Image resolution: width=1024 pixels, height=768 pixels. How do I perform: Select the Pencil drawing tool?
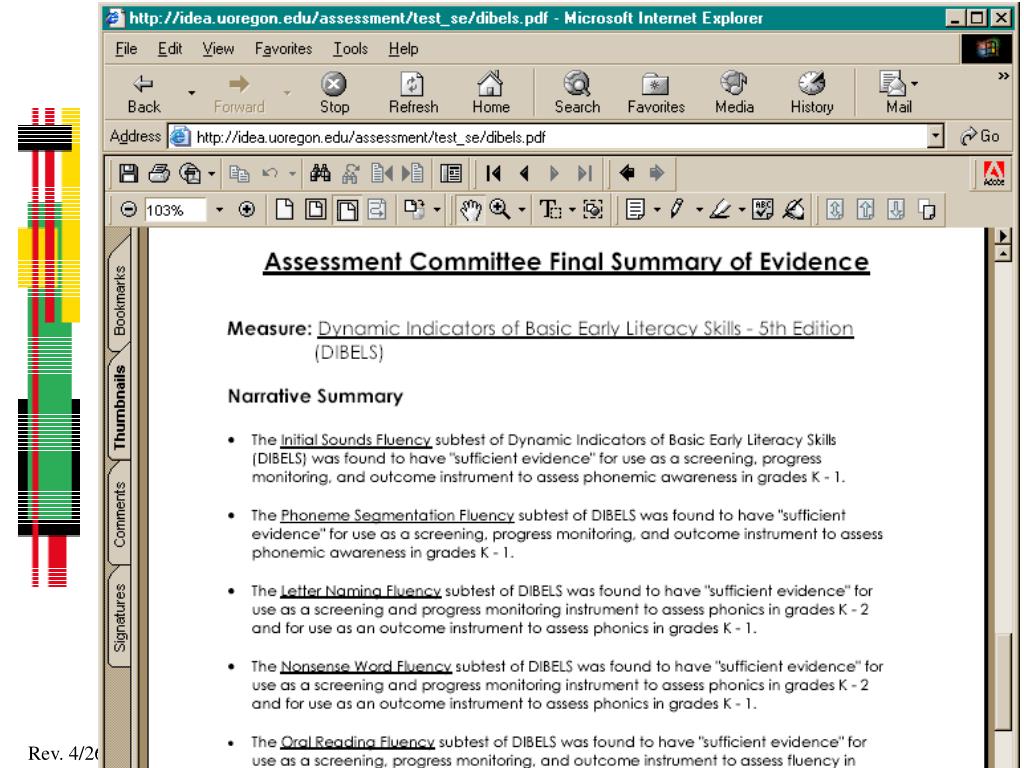pos(677,210)
